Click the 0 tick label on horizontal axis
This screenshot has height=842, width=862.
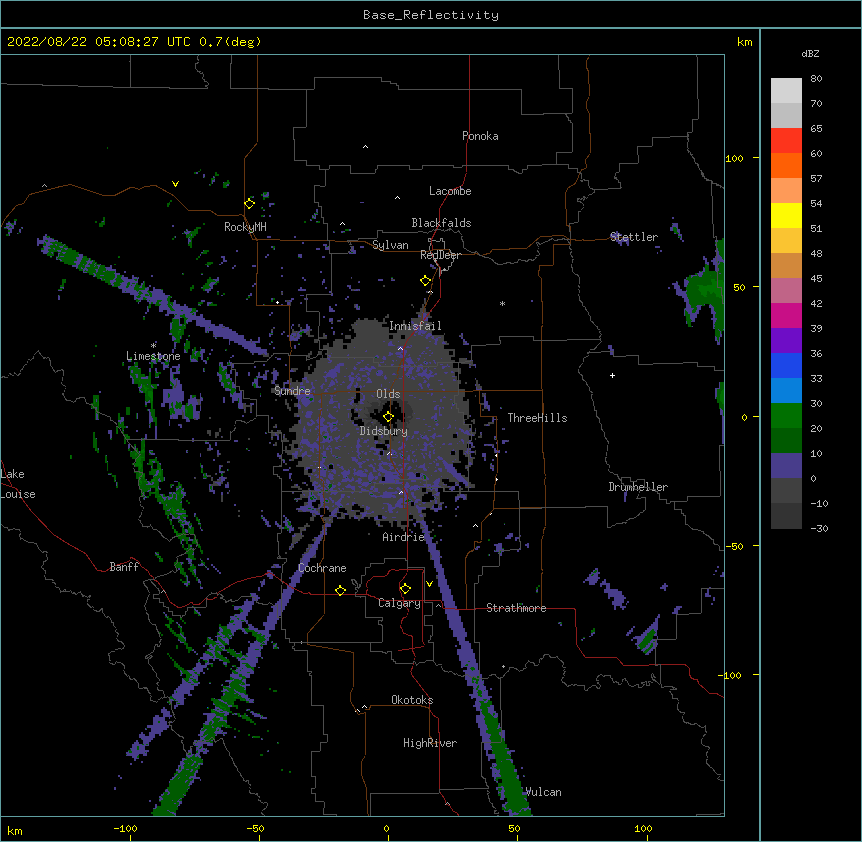(386, 829)
